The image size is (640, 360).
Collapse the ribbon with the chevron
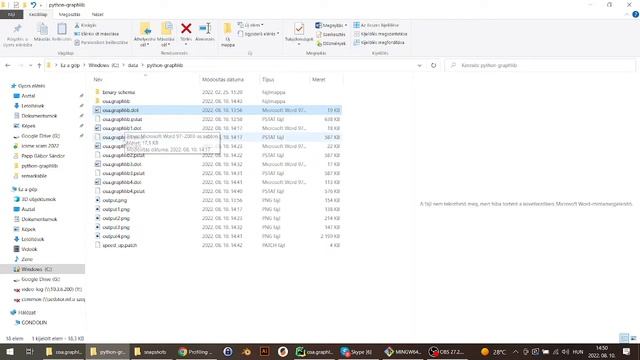tap(627, 14)
